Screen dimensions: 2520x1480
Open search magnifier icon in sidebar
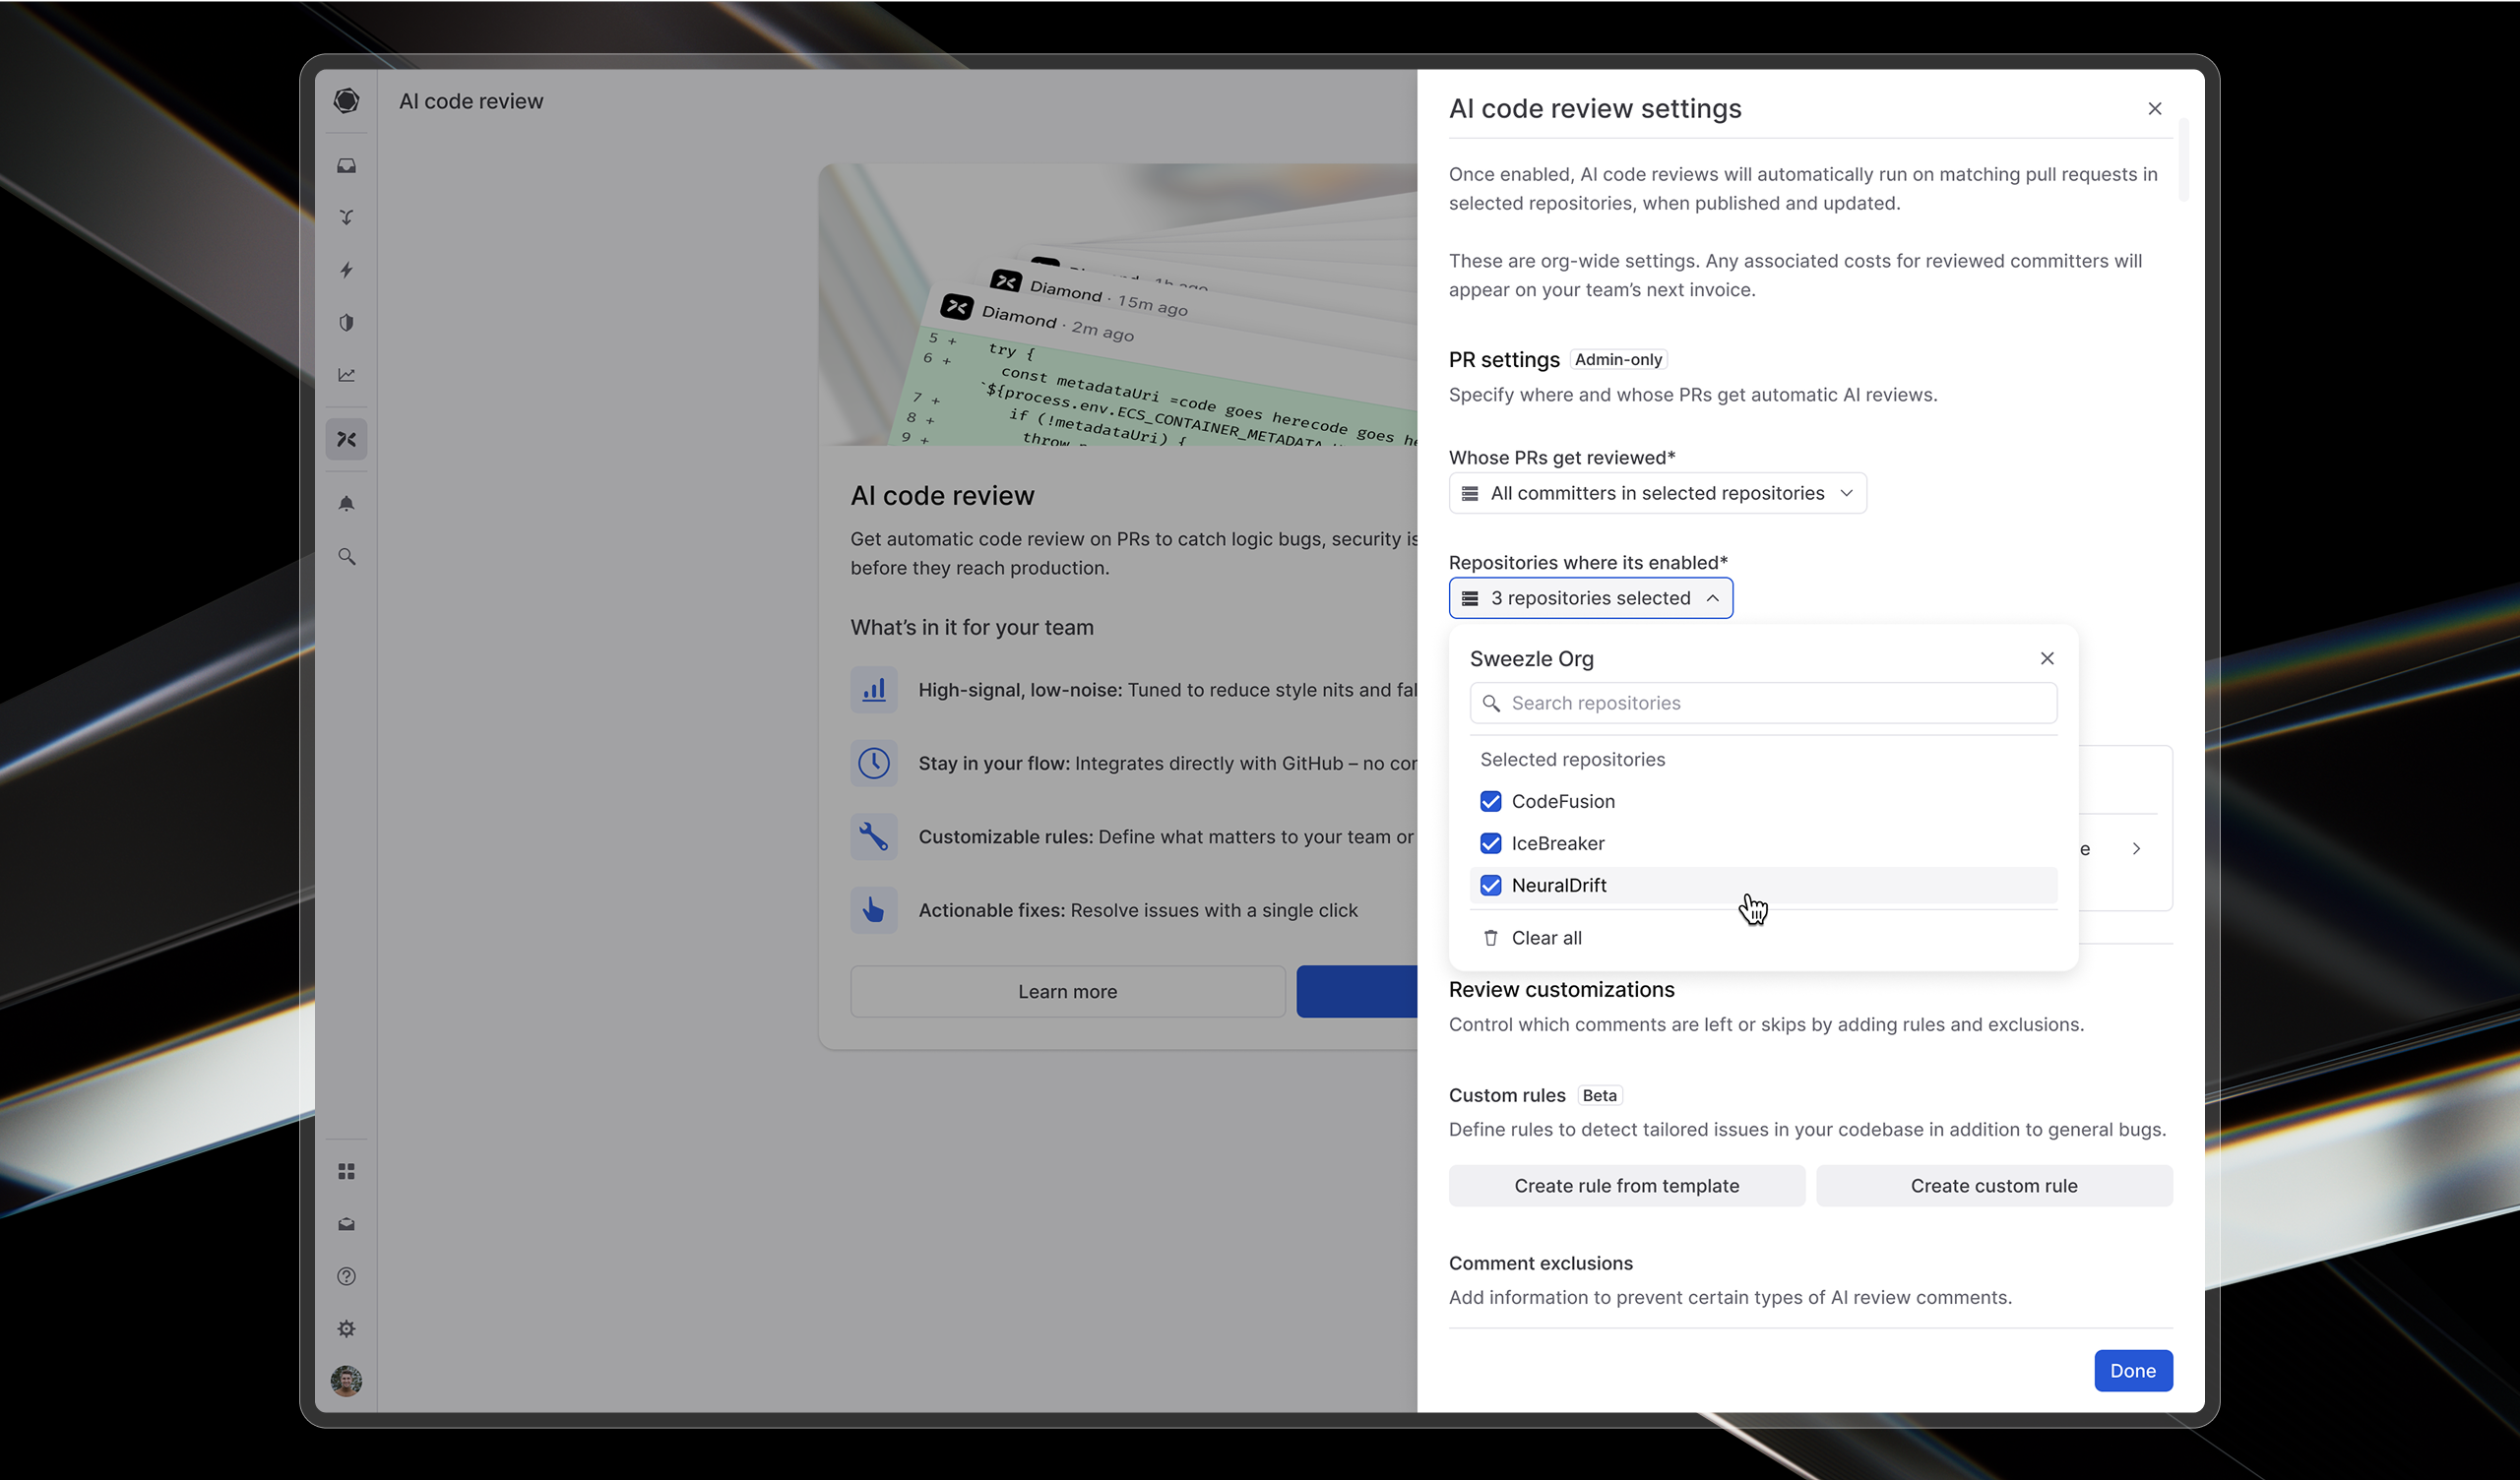pos(346,557)
